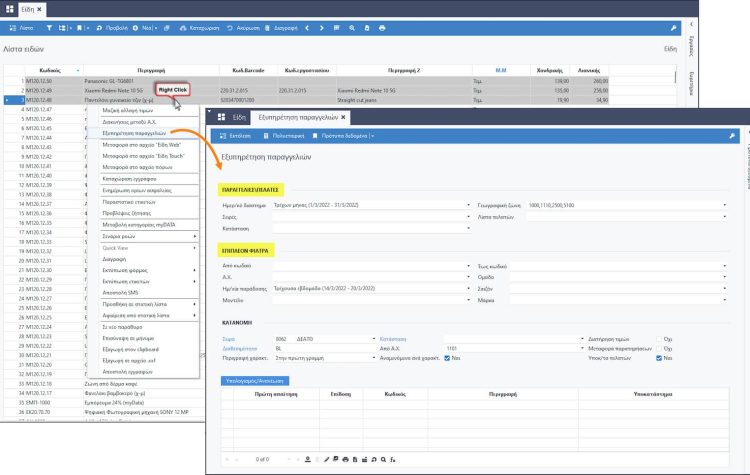This screenshot has width=750, height=475.
Task: Toggle the Υποκ/τα πελατών checkbox
Action: [x=658, y=357]
